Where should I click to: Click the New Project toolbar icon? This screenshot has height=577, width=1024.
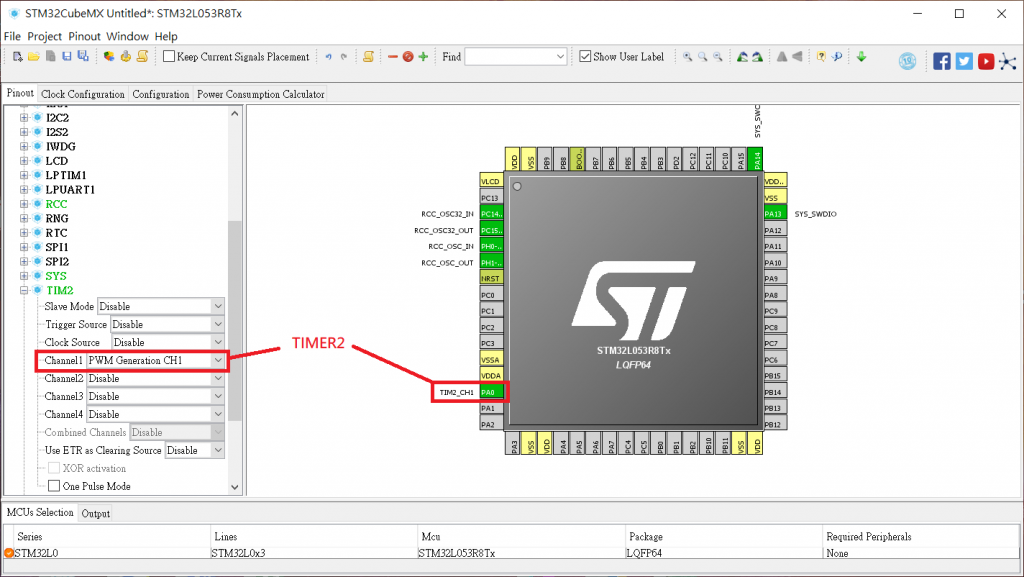coord(18,57)
